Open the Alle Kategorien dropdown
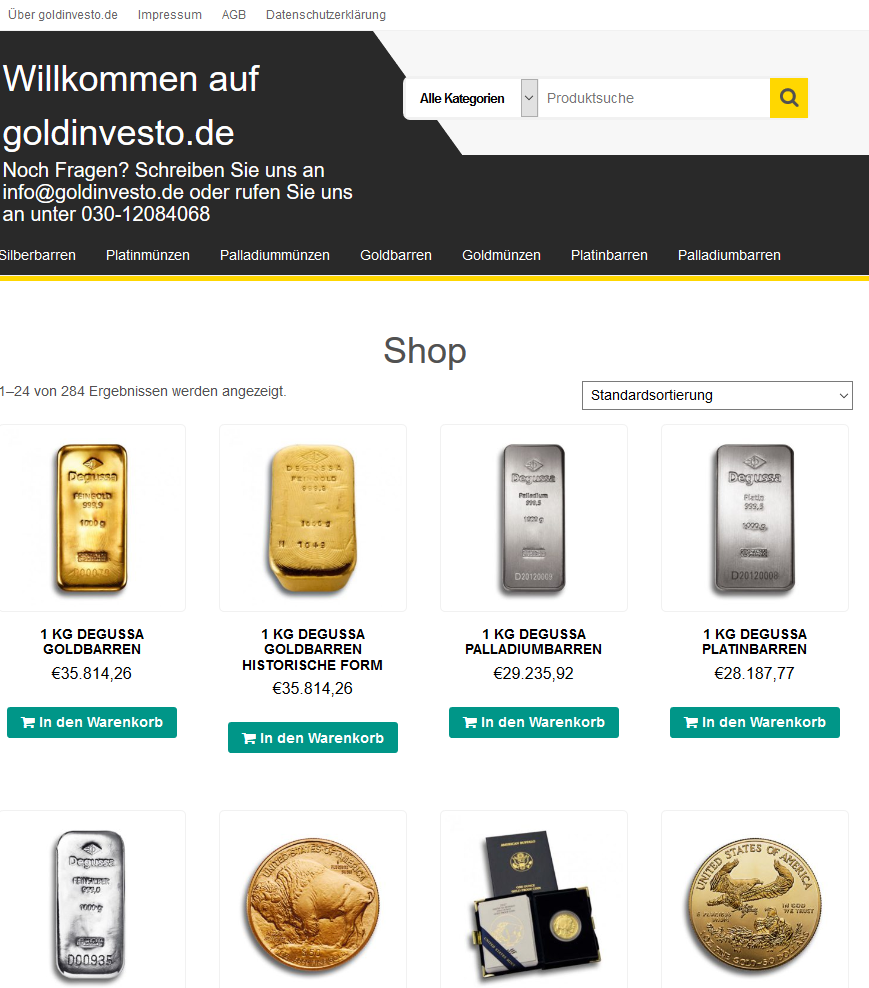Screen dimensions: 869x988 click(471, 98)
